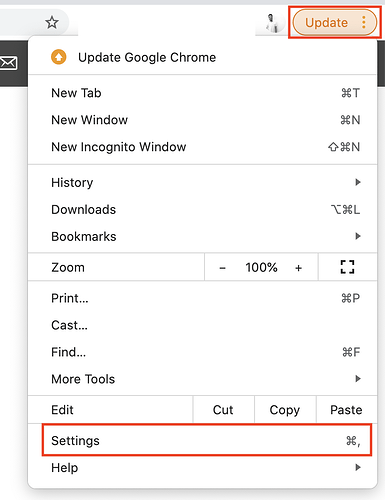Expand the Help submenu
This screenshot has height=500, width=385.
click(202, 468)
